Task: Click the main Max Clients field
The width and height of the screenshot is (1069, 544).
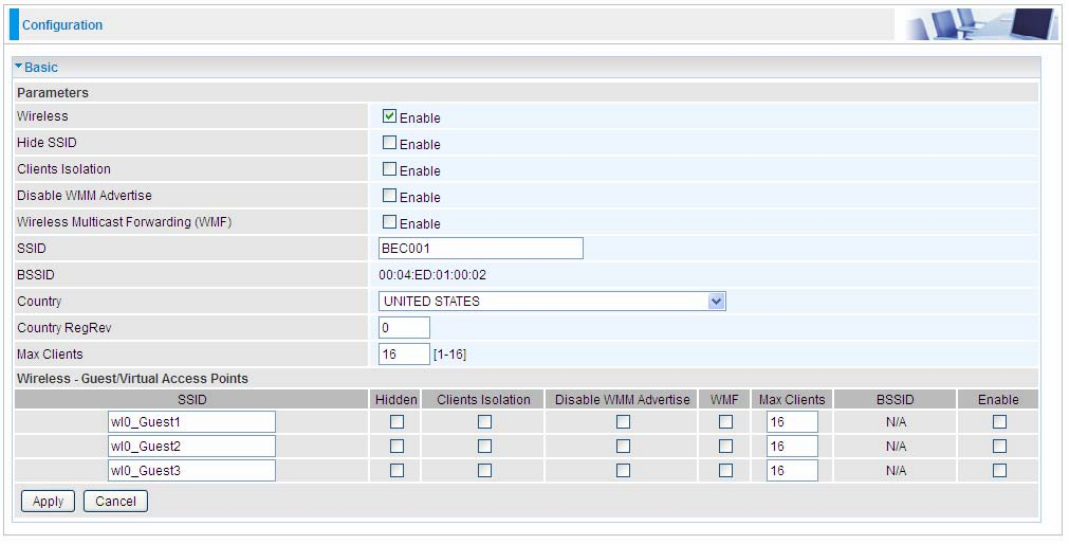Action: (x=404, y=354)
